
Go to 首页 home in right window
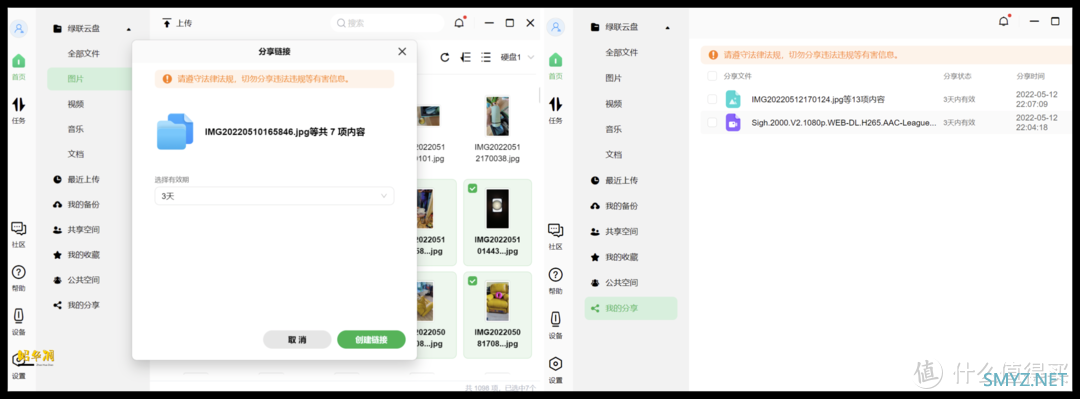tap(555, 66)
